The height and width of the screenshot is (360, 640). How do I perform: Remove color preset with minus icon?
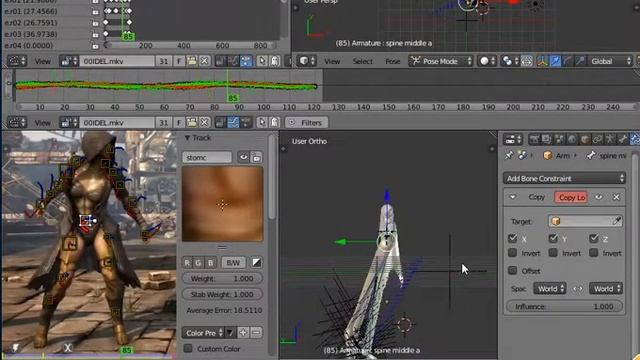pyautogui.click(x=256, y=333)
